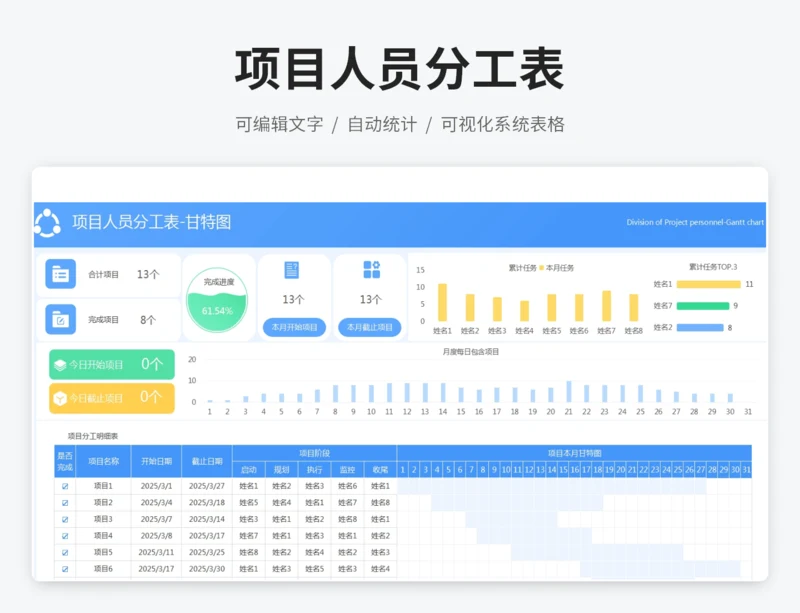800x613 pixels.
Task: Click the cube icon in 今日截止项目
Action: pos(60,398)
